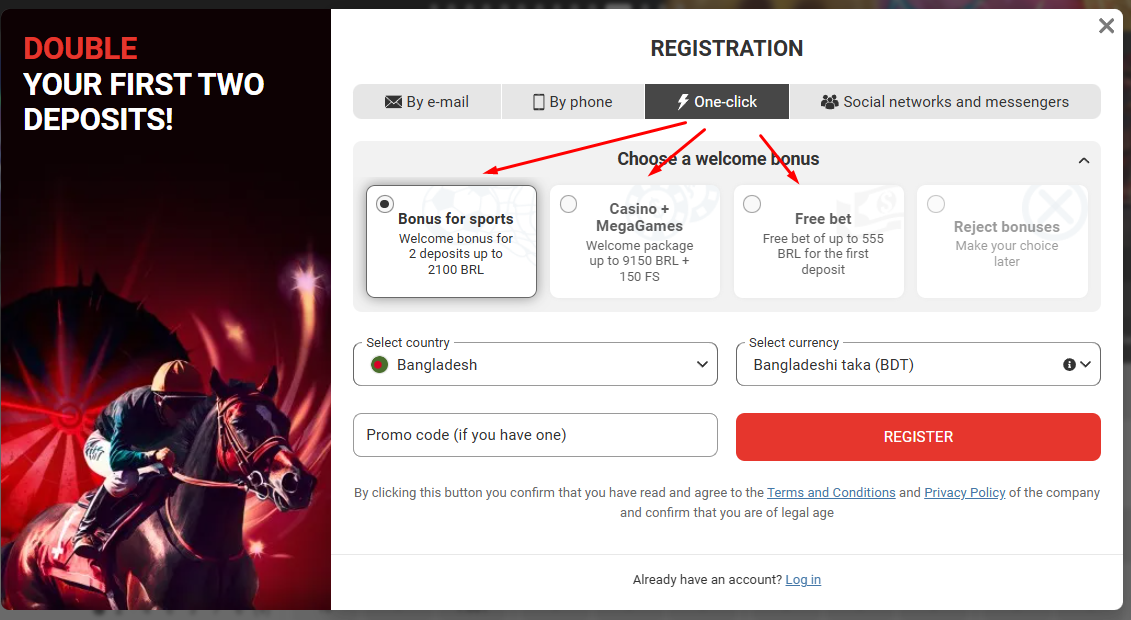Open the Select country dropdown

tap(535, 365)
